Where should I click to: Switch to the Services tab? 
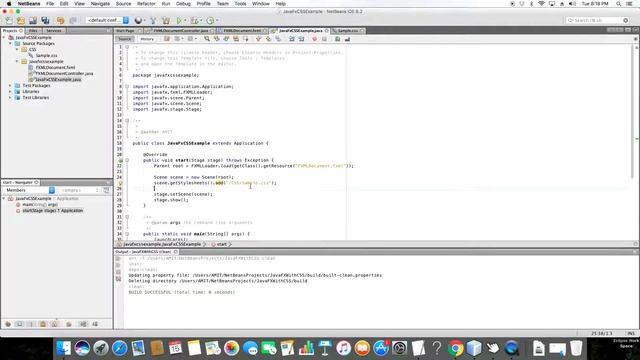(x=53, y=31)
